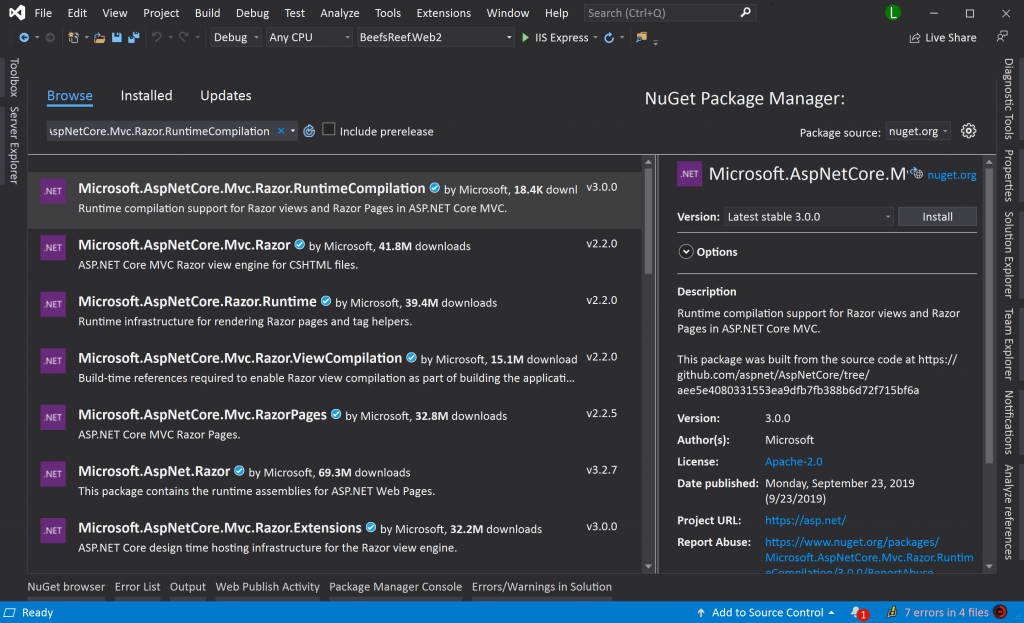Click Add to Source Control in status bar
This screenshot has width=1024, height=623.
coord(767,612)
